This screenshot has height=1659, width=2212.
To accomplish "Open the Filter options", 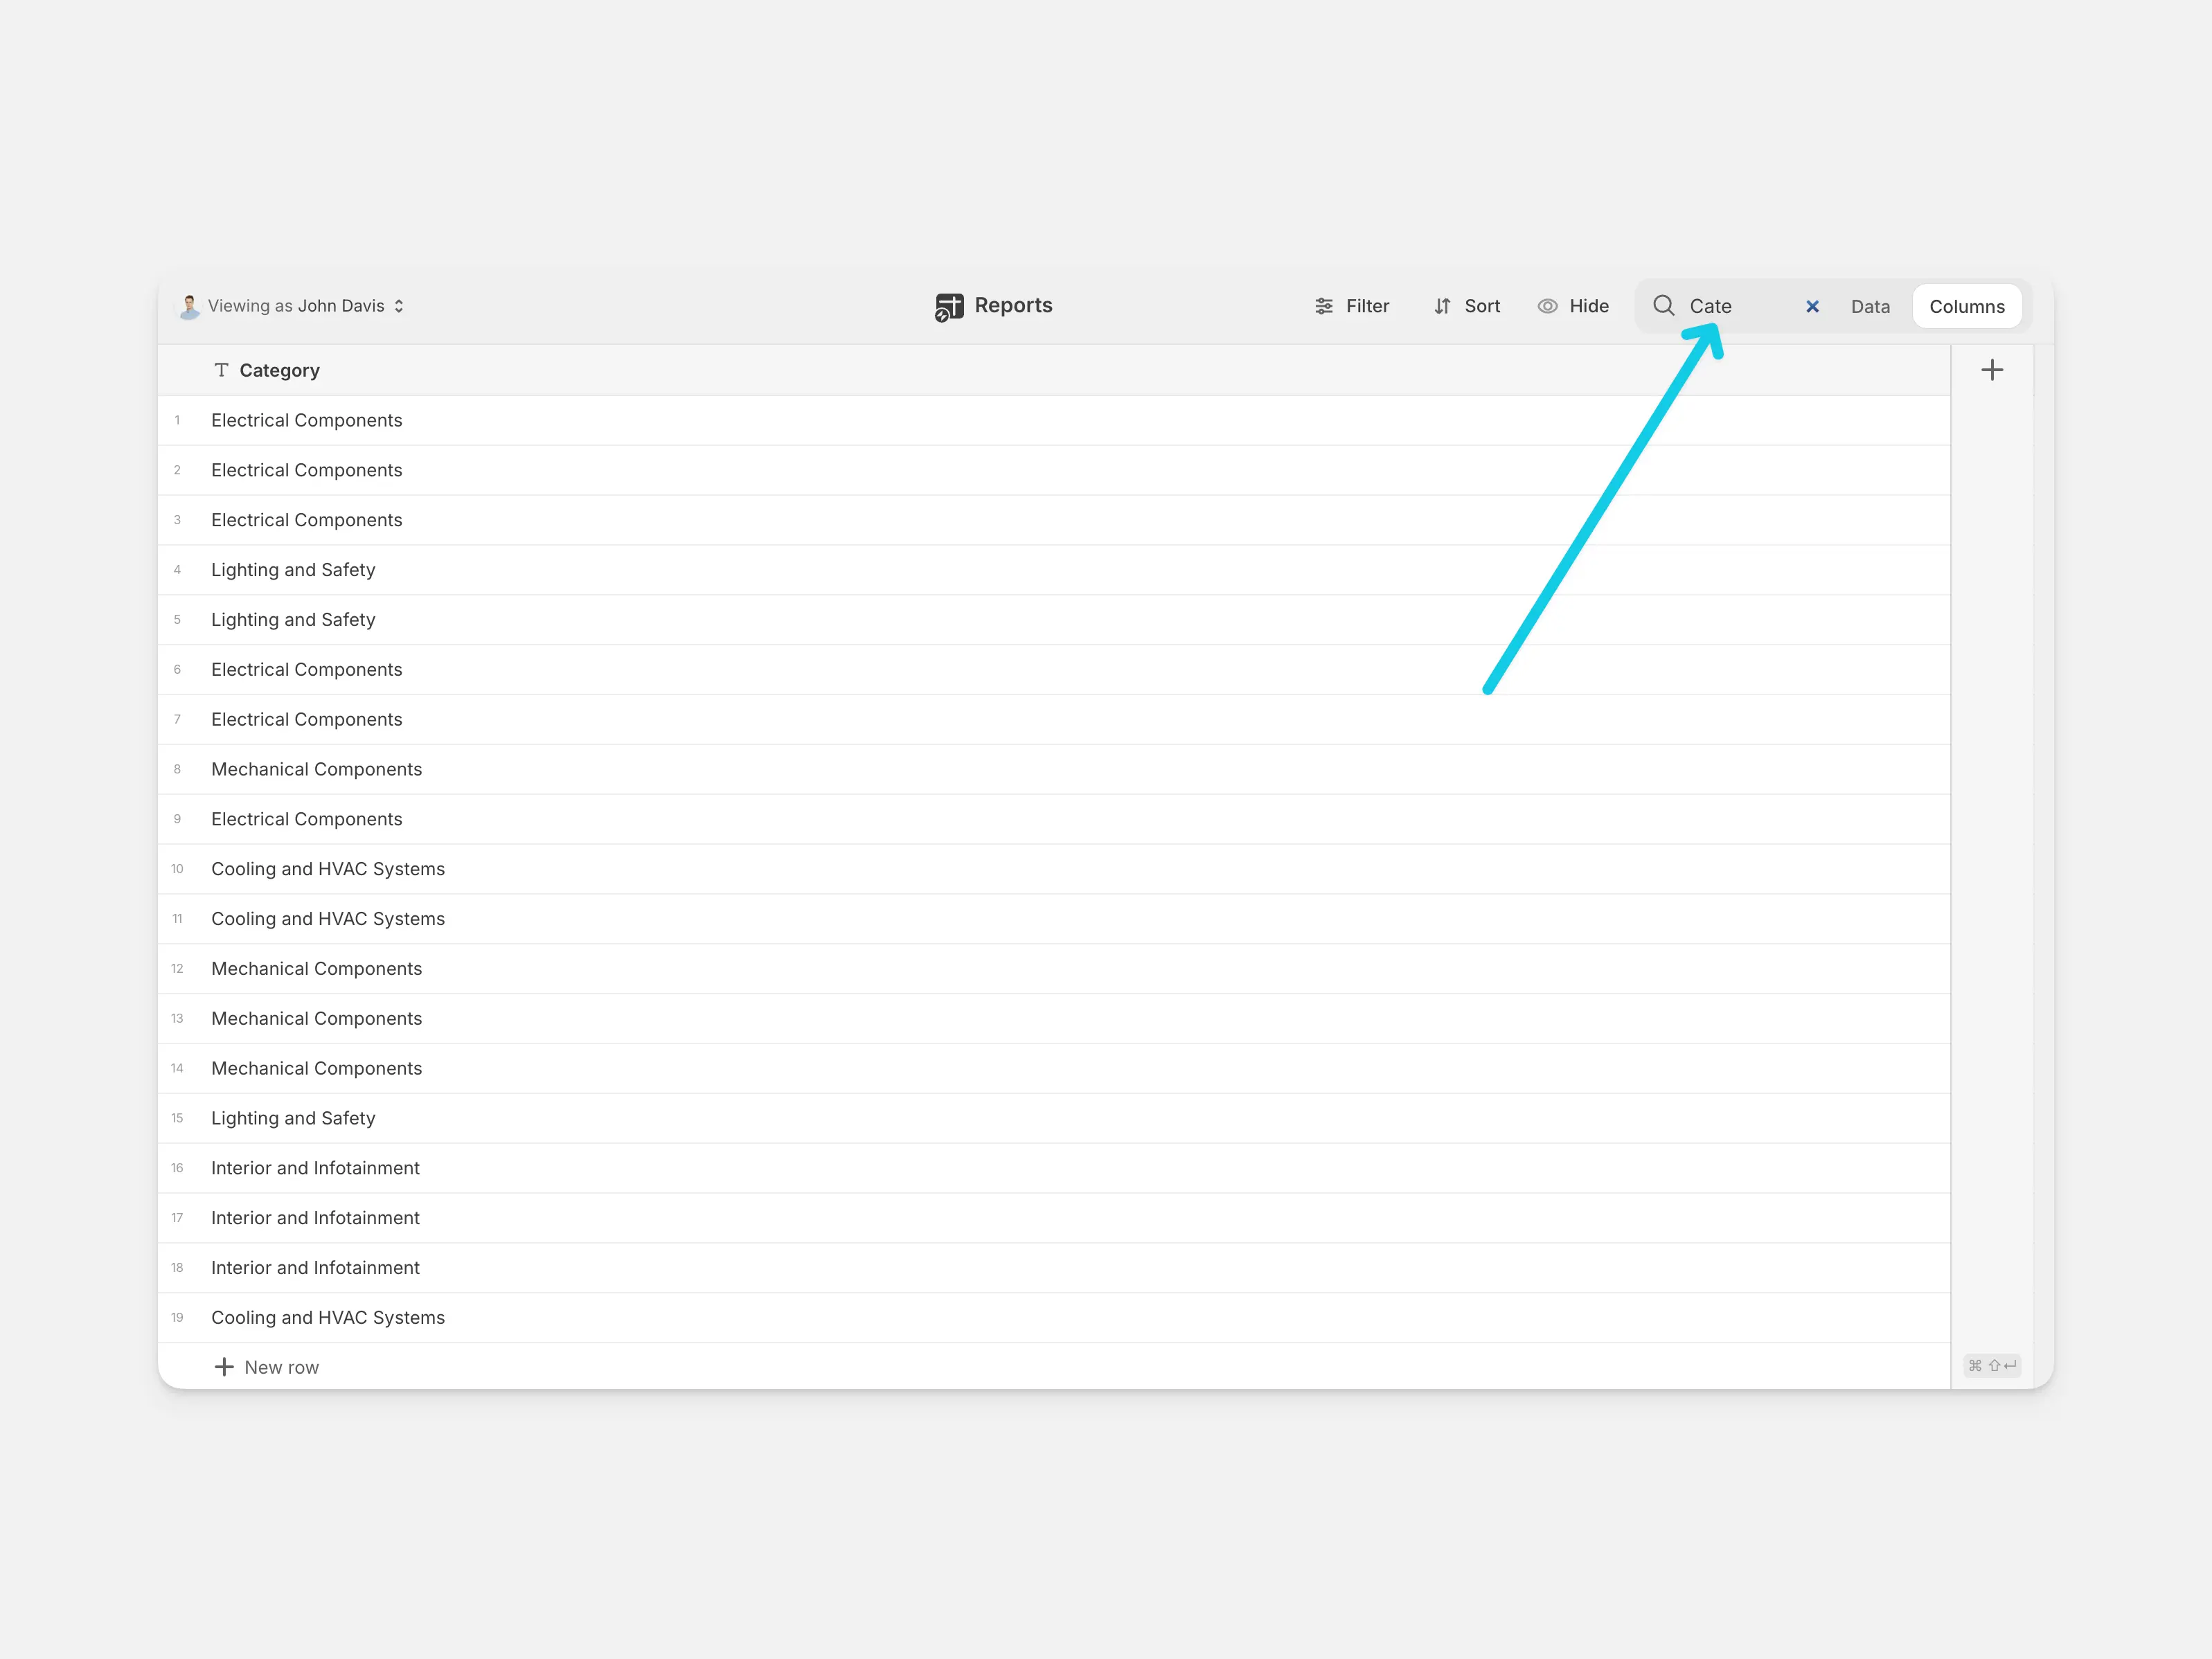I will [1351, 306].
